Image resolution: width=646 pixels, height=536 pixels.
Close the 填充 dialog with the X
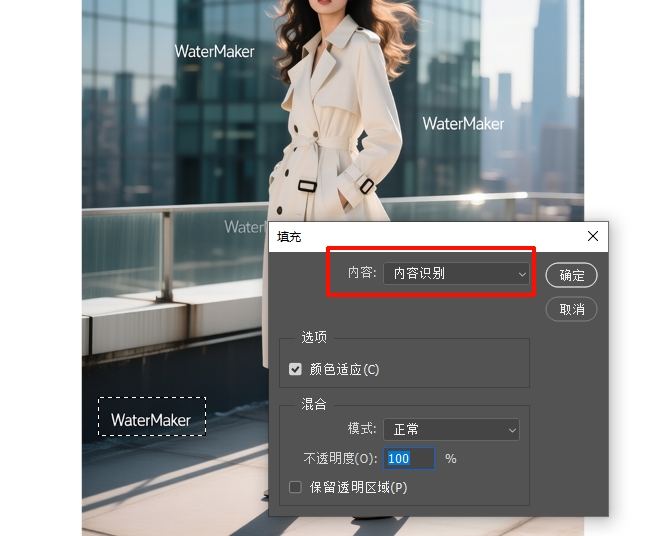[x=593, y=236]
